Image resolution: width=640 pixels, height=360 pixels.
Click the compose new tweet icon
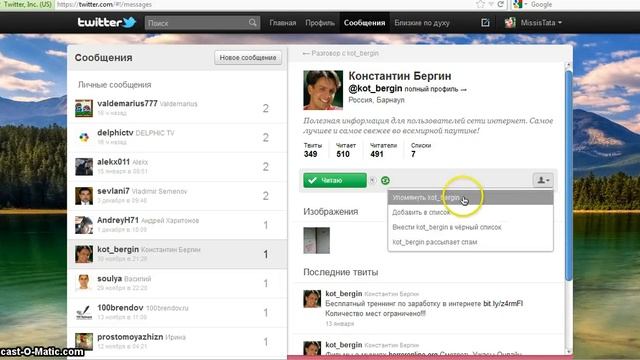pyautogui.click(x=485, y=22)
